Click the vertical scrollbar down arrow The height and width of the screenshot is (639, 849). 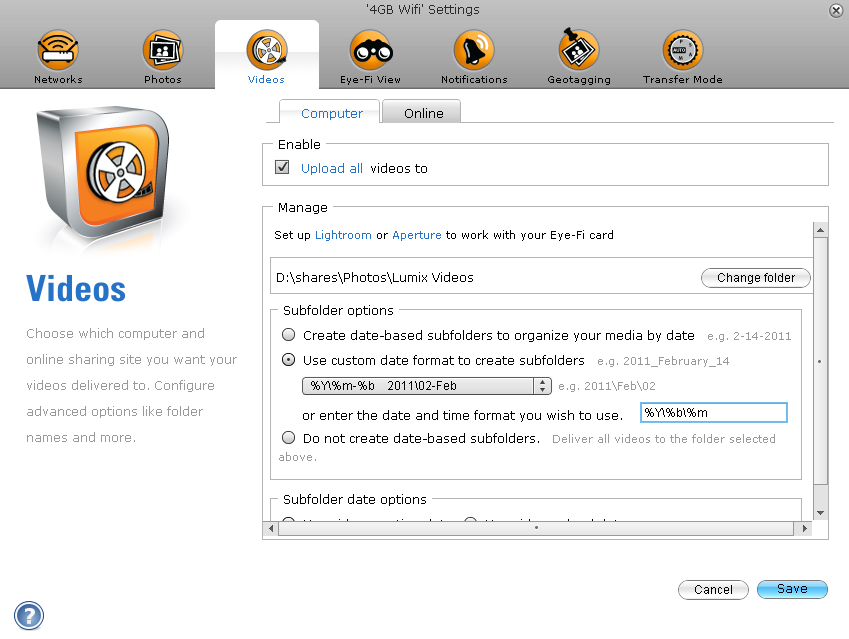point(820,513)
